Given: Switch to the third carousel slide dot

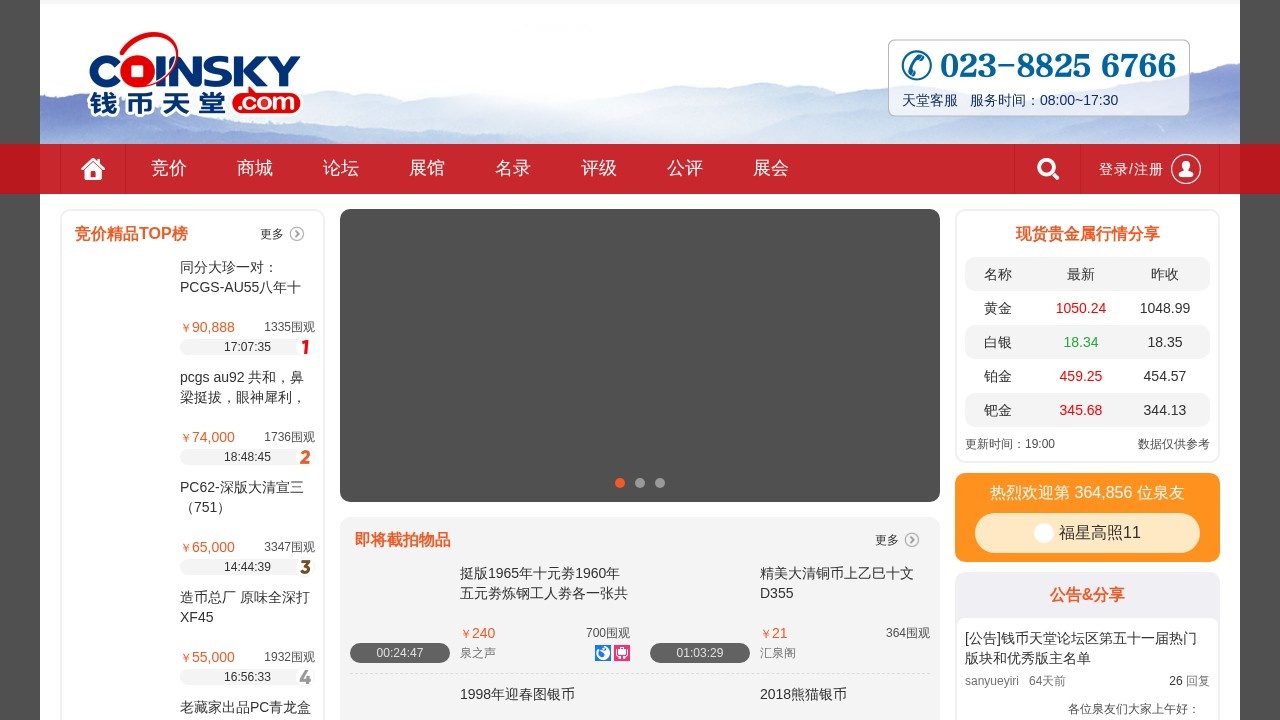Looking at the screenshot, I should (x=660, y=483).
